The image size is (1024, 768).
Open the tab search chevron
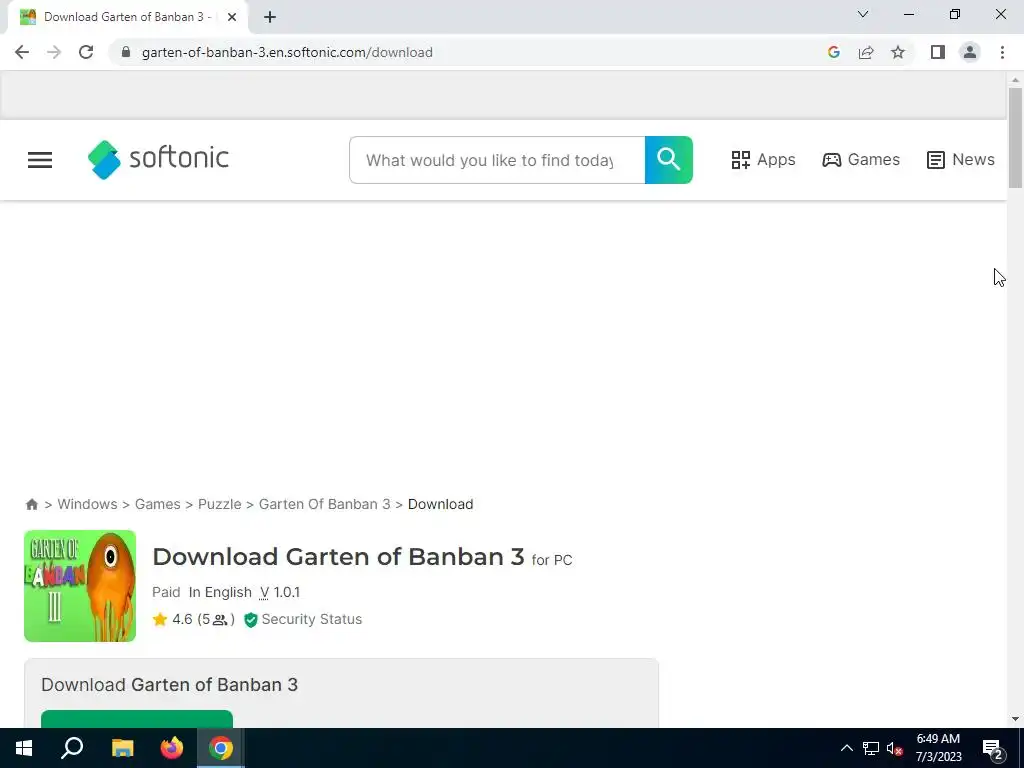pos(863,14)
